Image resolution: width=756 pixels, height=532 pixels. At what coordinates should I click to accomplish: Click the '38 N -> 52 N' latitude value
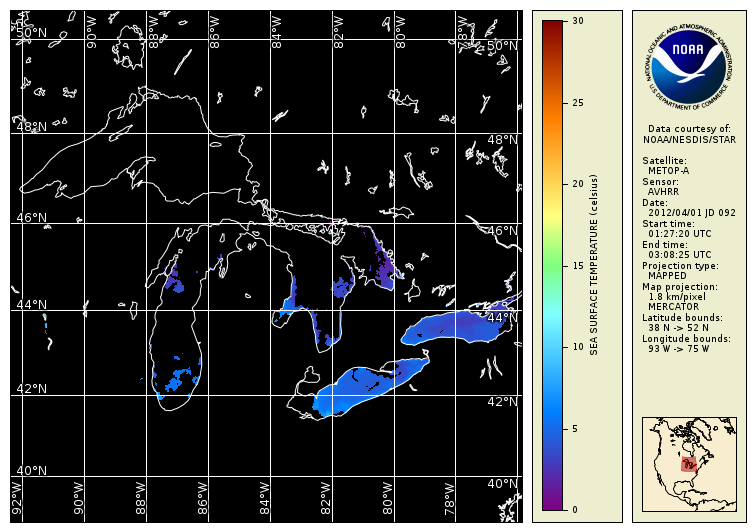click(x=678, y=328)
